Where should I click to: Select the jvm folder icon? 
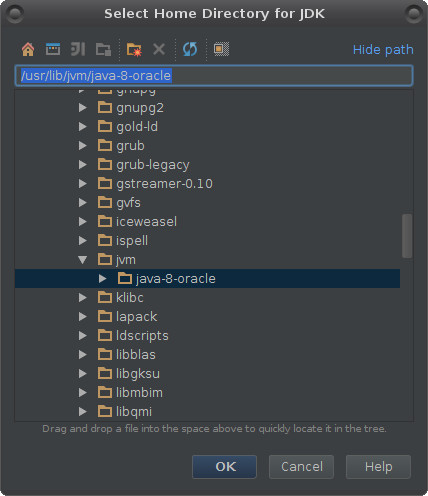point(105,259)
